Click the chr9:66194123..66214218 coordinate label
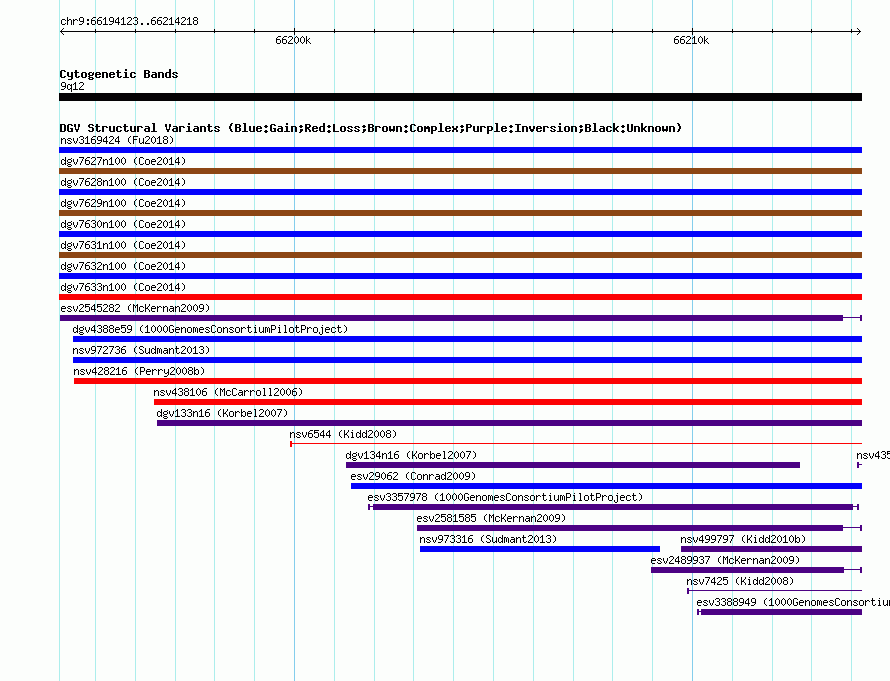 [x=129, y=21]
